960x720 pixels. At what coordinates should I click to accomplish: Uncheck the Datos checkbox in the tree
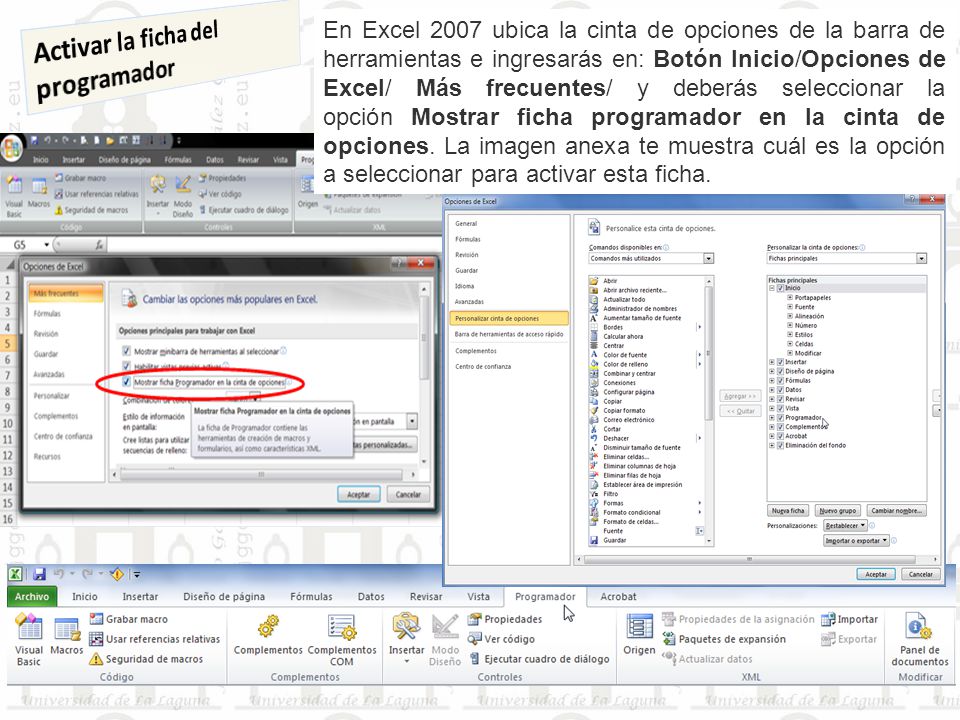pos(781,389)
